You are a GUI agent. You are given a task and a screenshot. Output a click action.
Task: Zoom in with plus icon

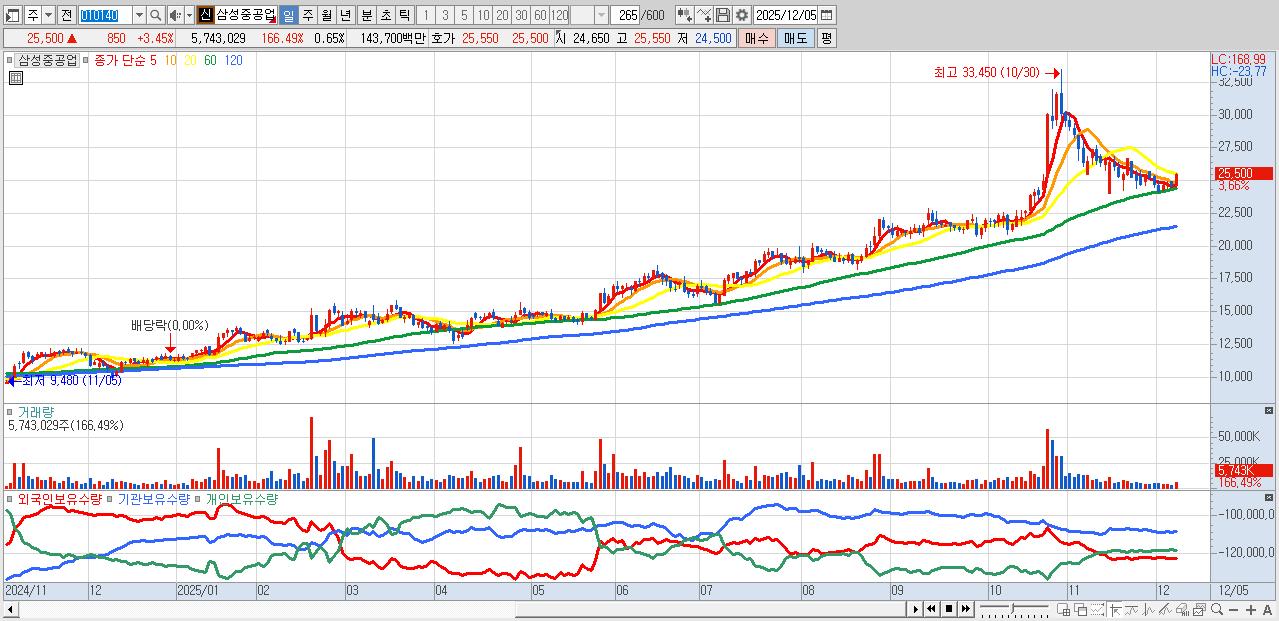[1250, 609]
